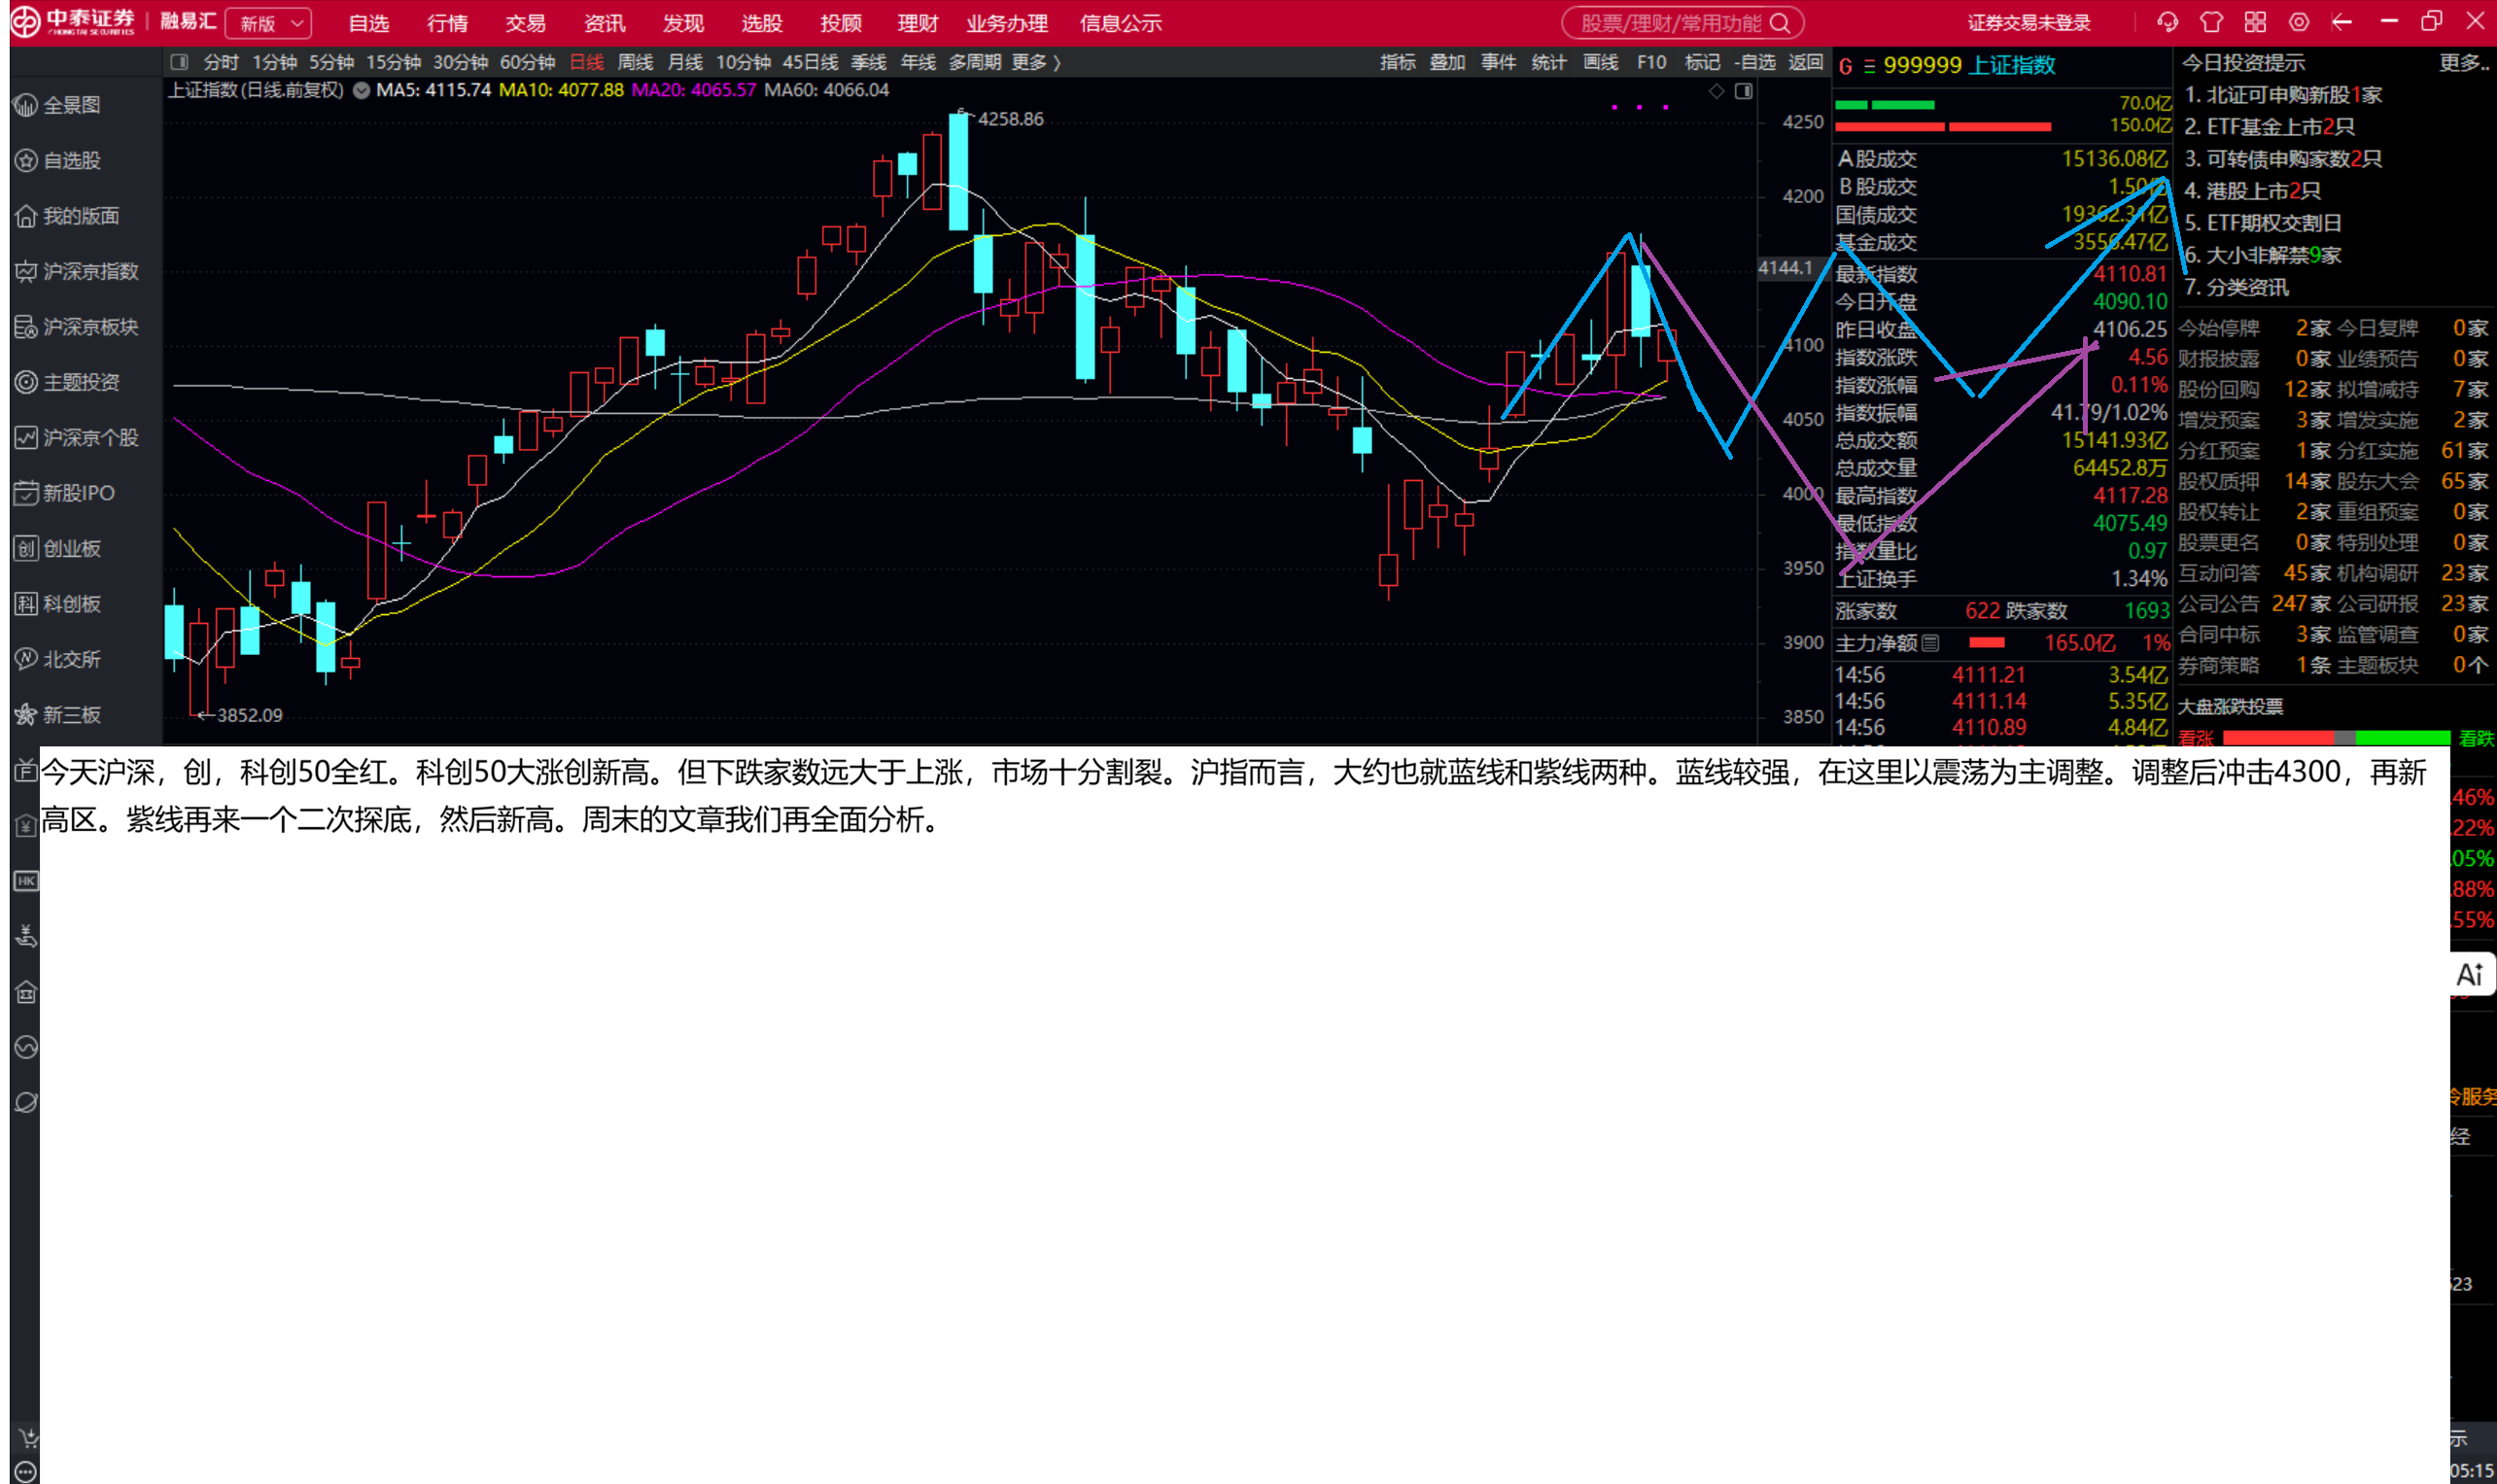Click 叠加 overlay button

click(1447, 62)
